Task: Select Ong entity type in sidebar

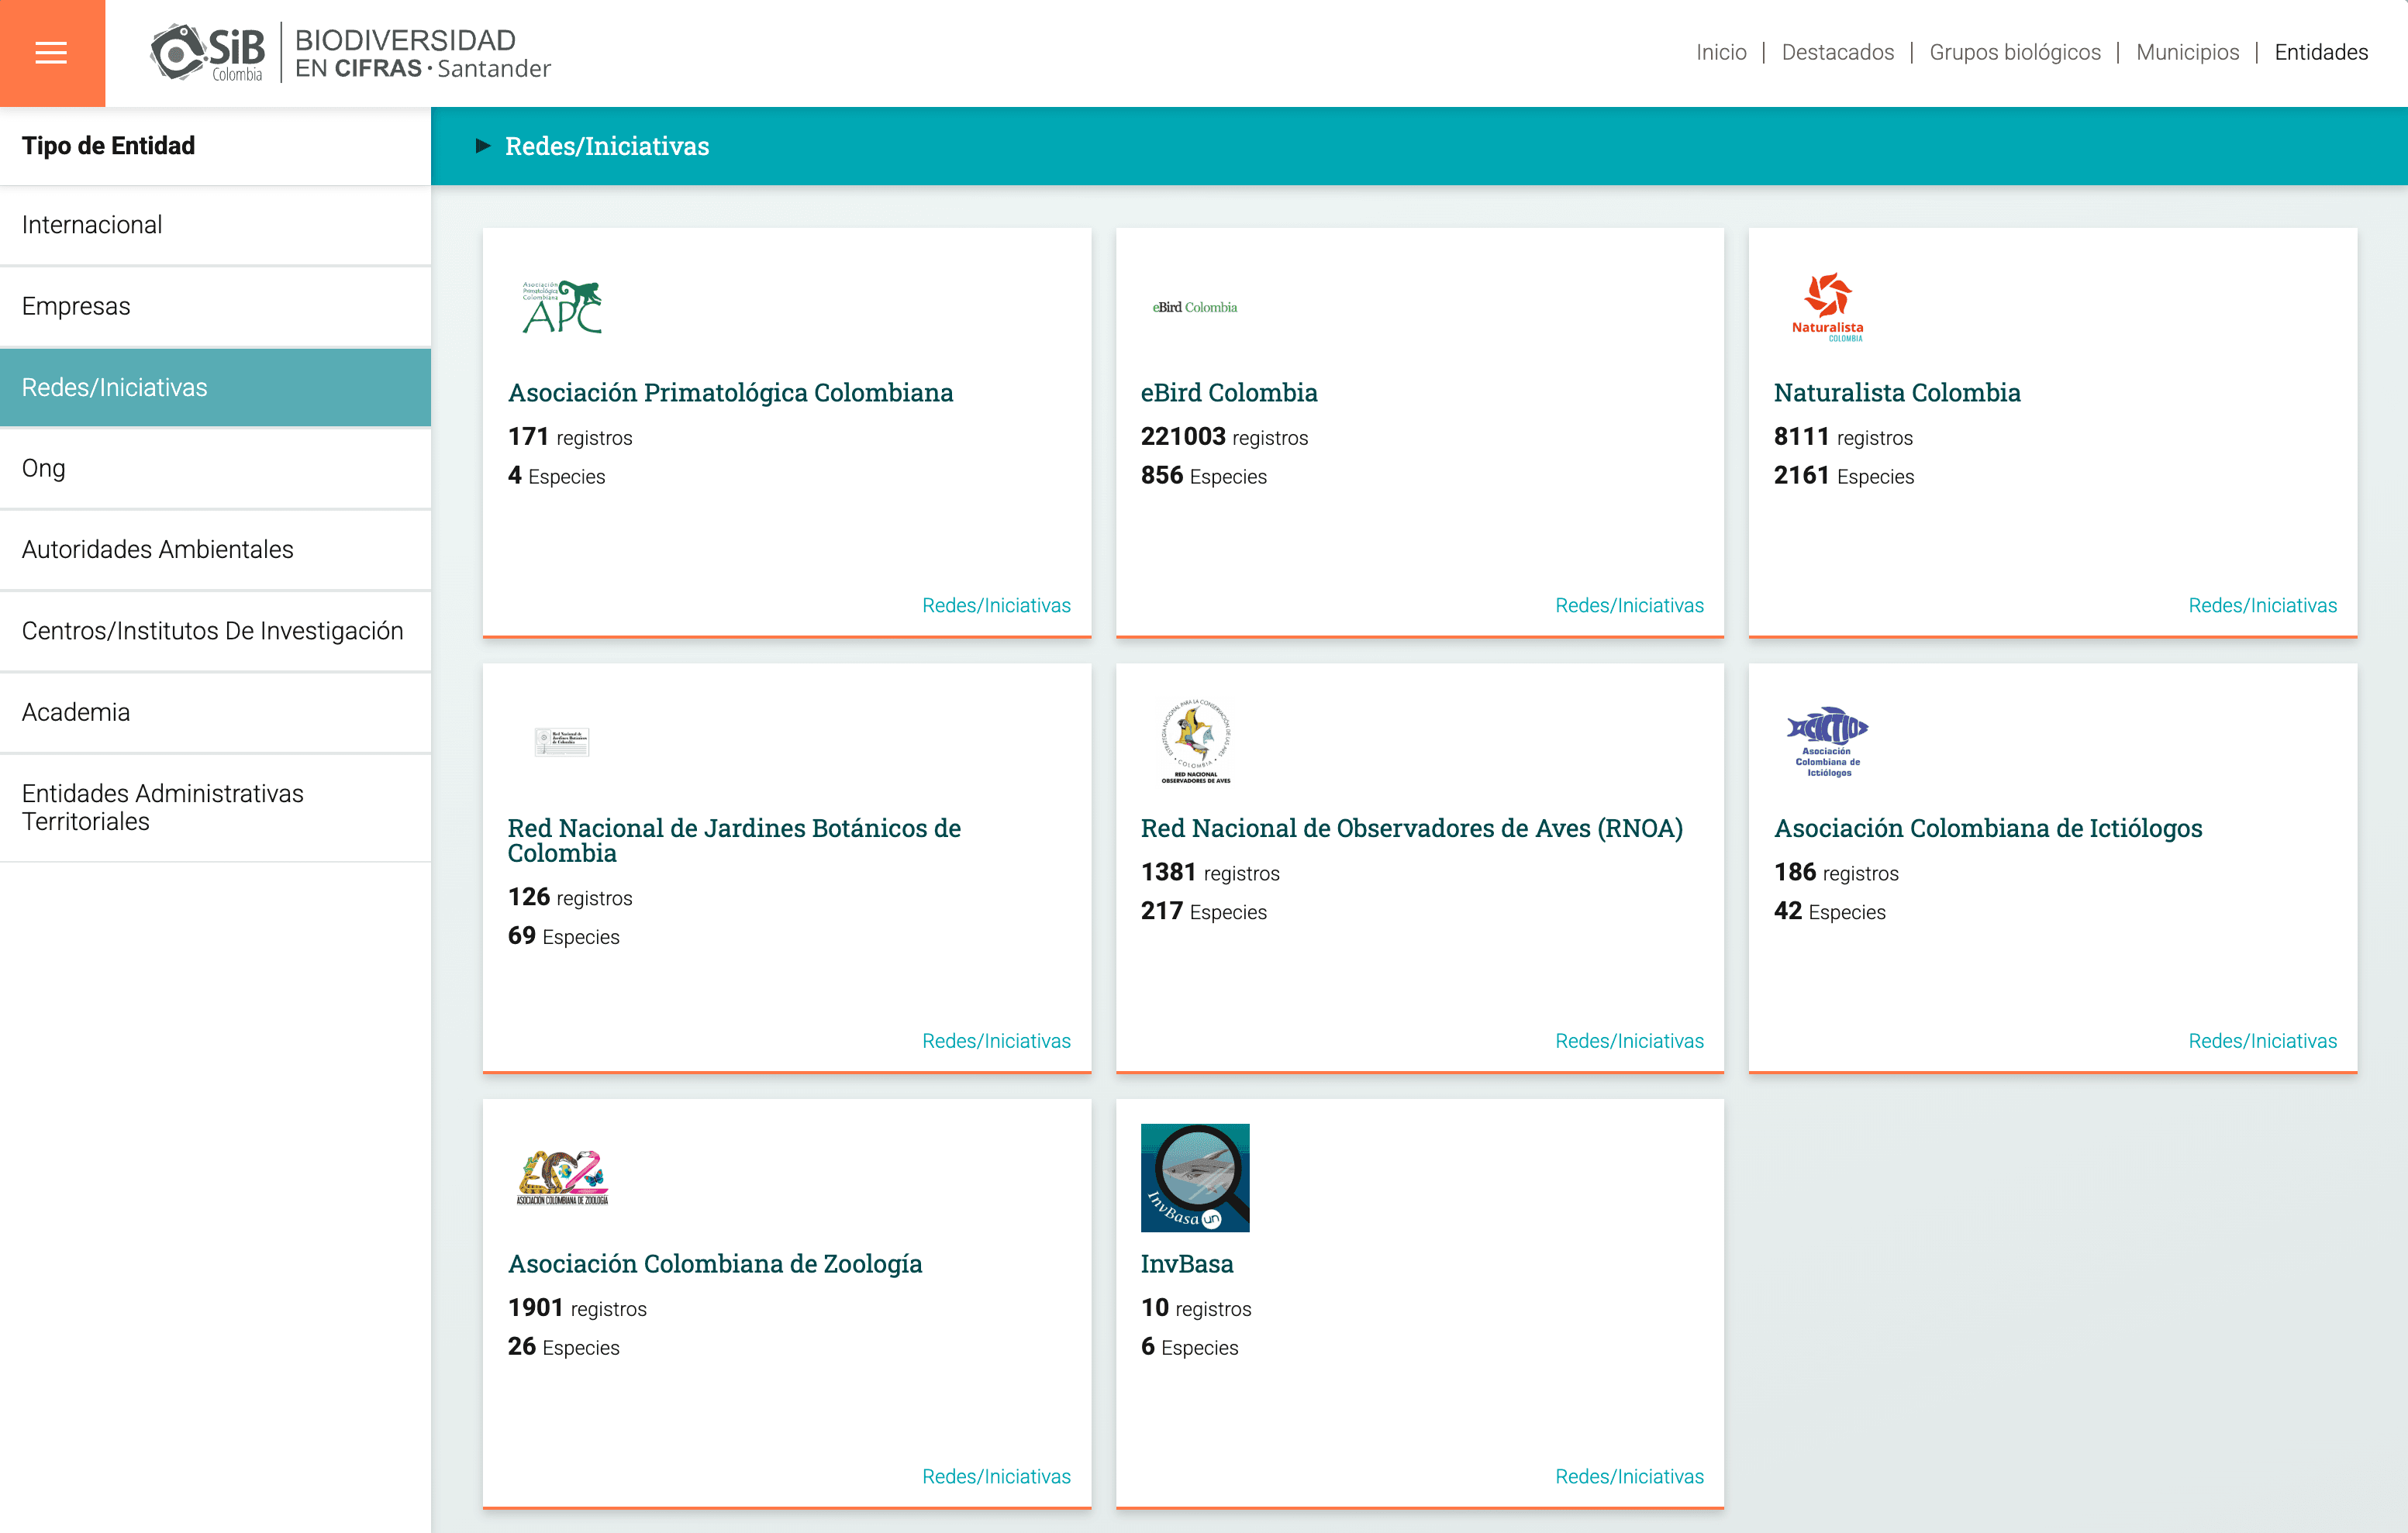Action: coord(215,468)
